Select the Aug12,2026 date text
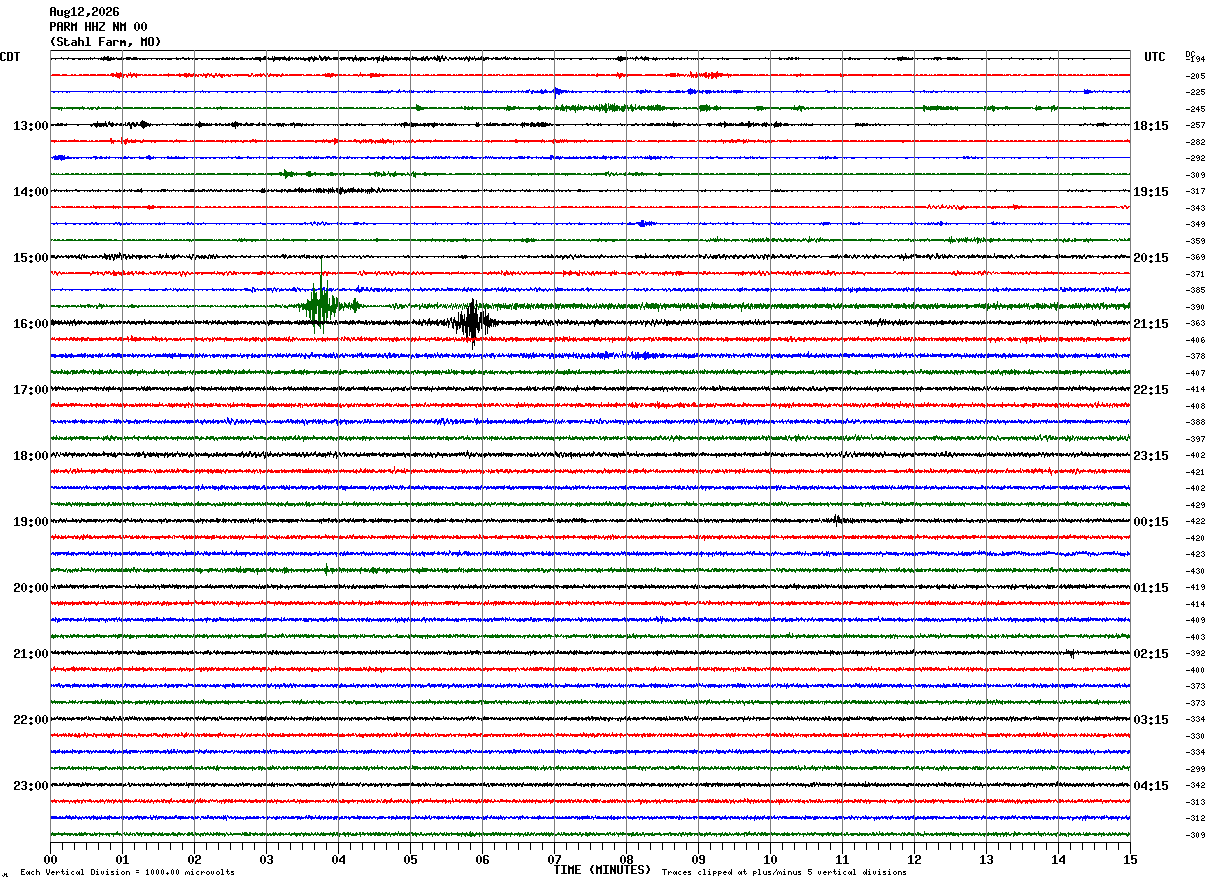1210x886 pixels. coord(84,12)
